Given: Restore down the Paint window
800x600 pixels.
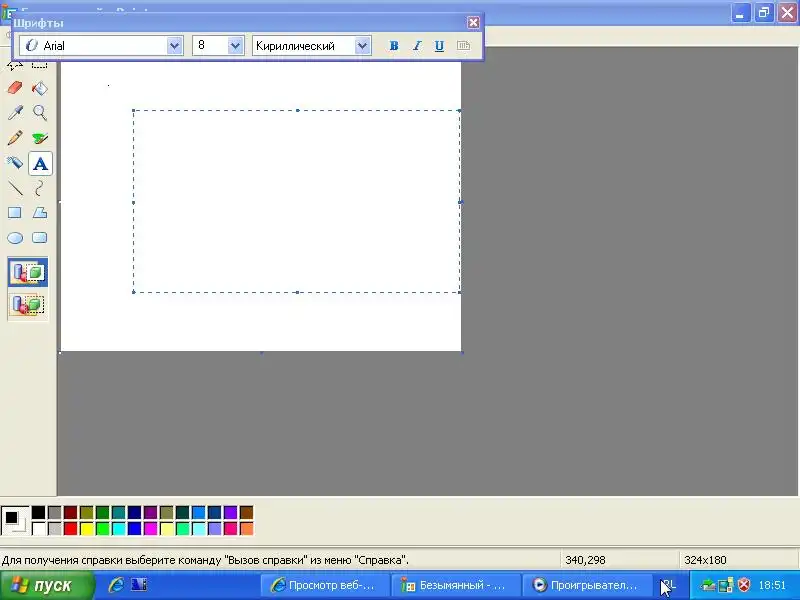Looking at the screenshot, I should pyautogui.click(x=764, y=13).
